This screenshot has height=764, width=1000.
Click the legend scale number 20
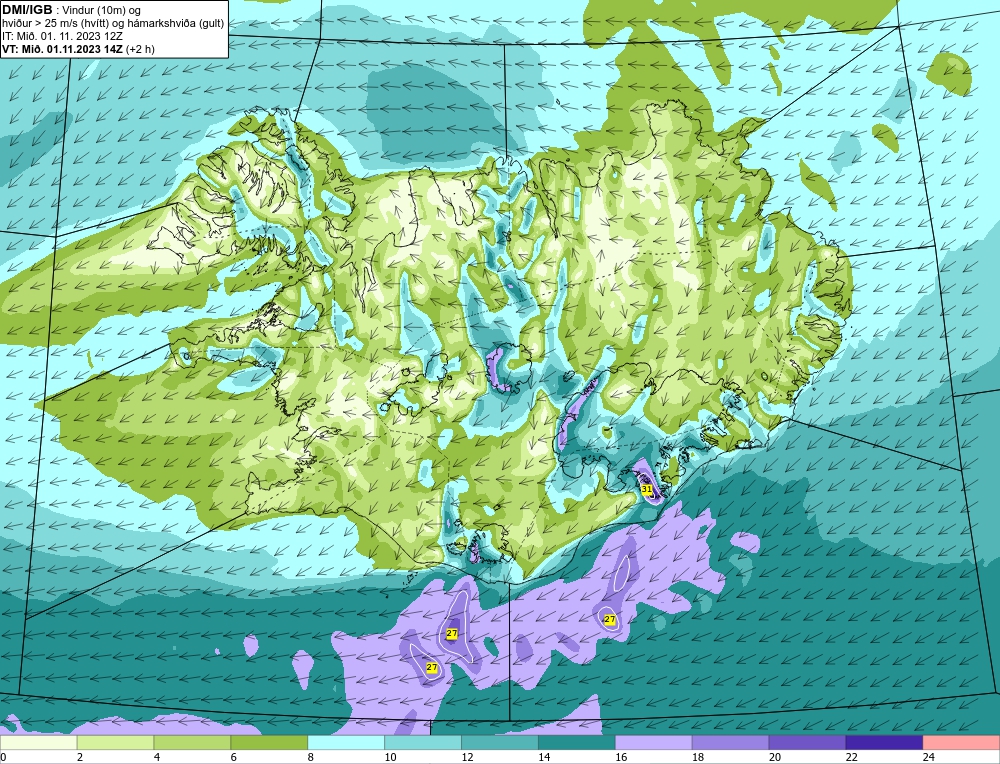(774, 757)
